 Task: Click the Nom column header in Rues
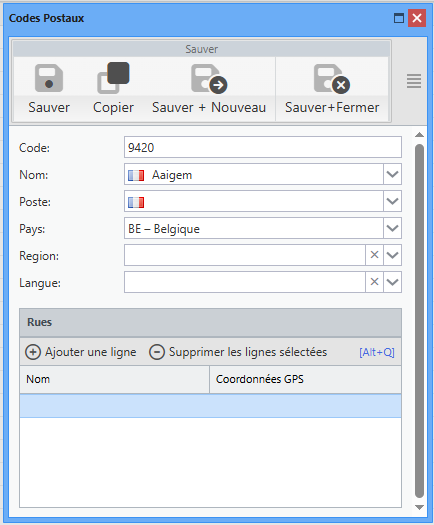[115, 379]
